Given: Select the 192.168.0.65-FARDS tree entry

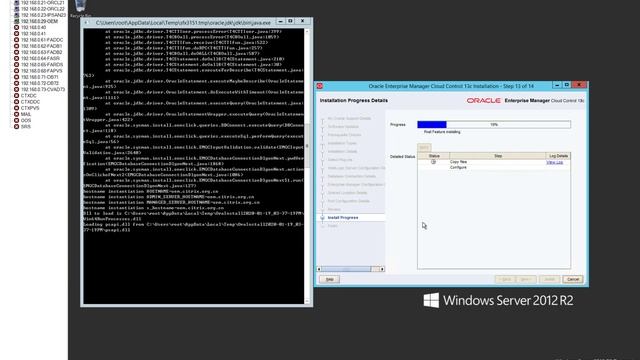Looking at the screenshot, I should click(42, 64).
